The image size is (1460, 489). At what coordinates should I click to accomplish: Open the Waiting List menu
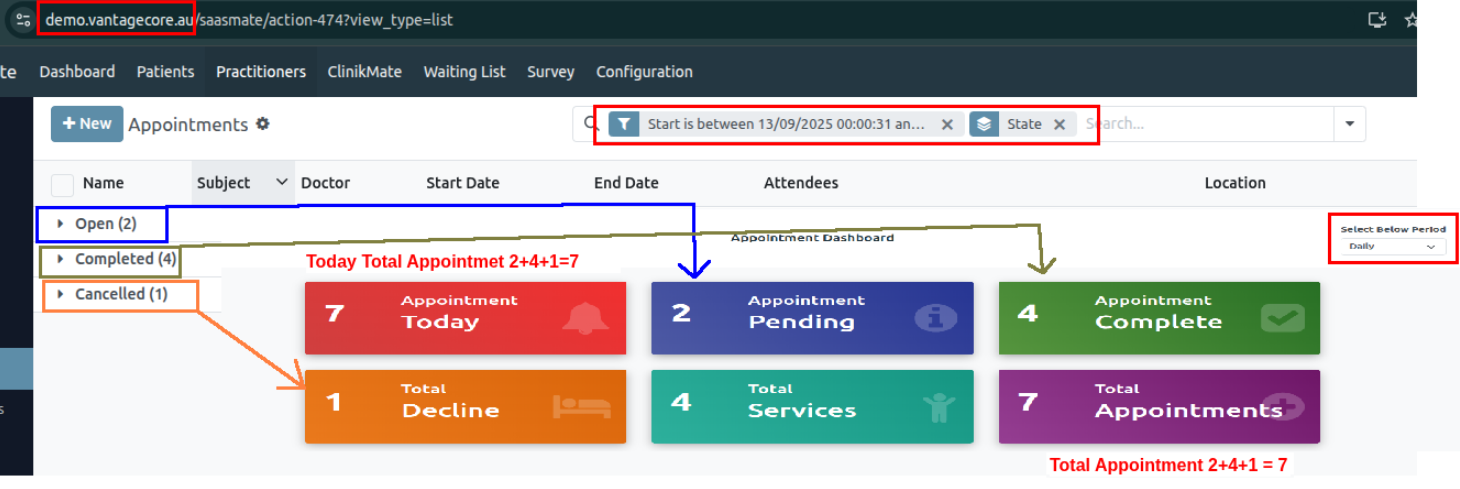[464, 72]
